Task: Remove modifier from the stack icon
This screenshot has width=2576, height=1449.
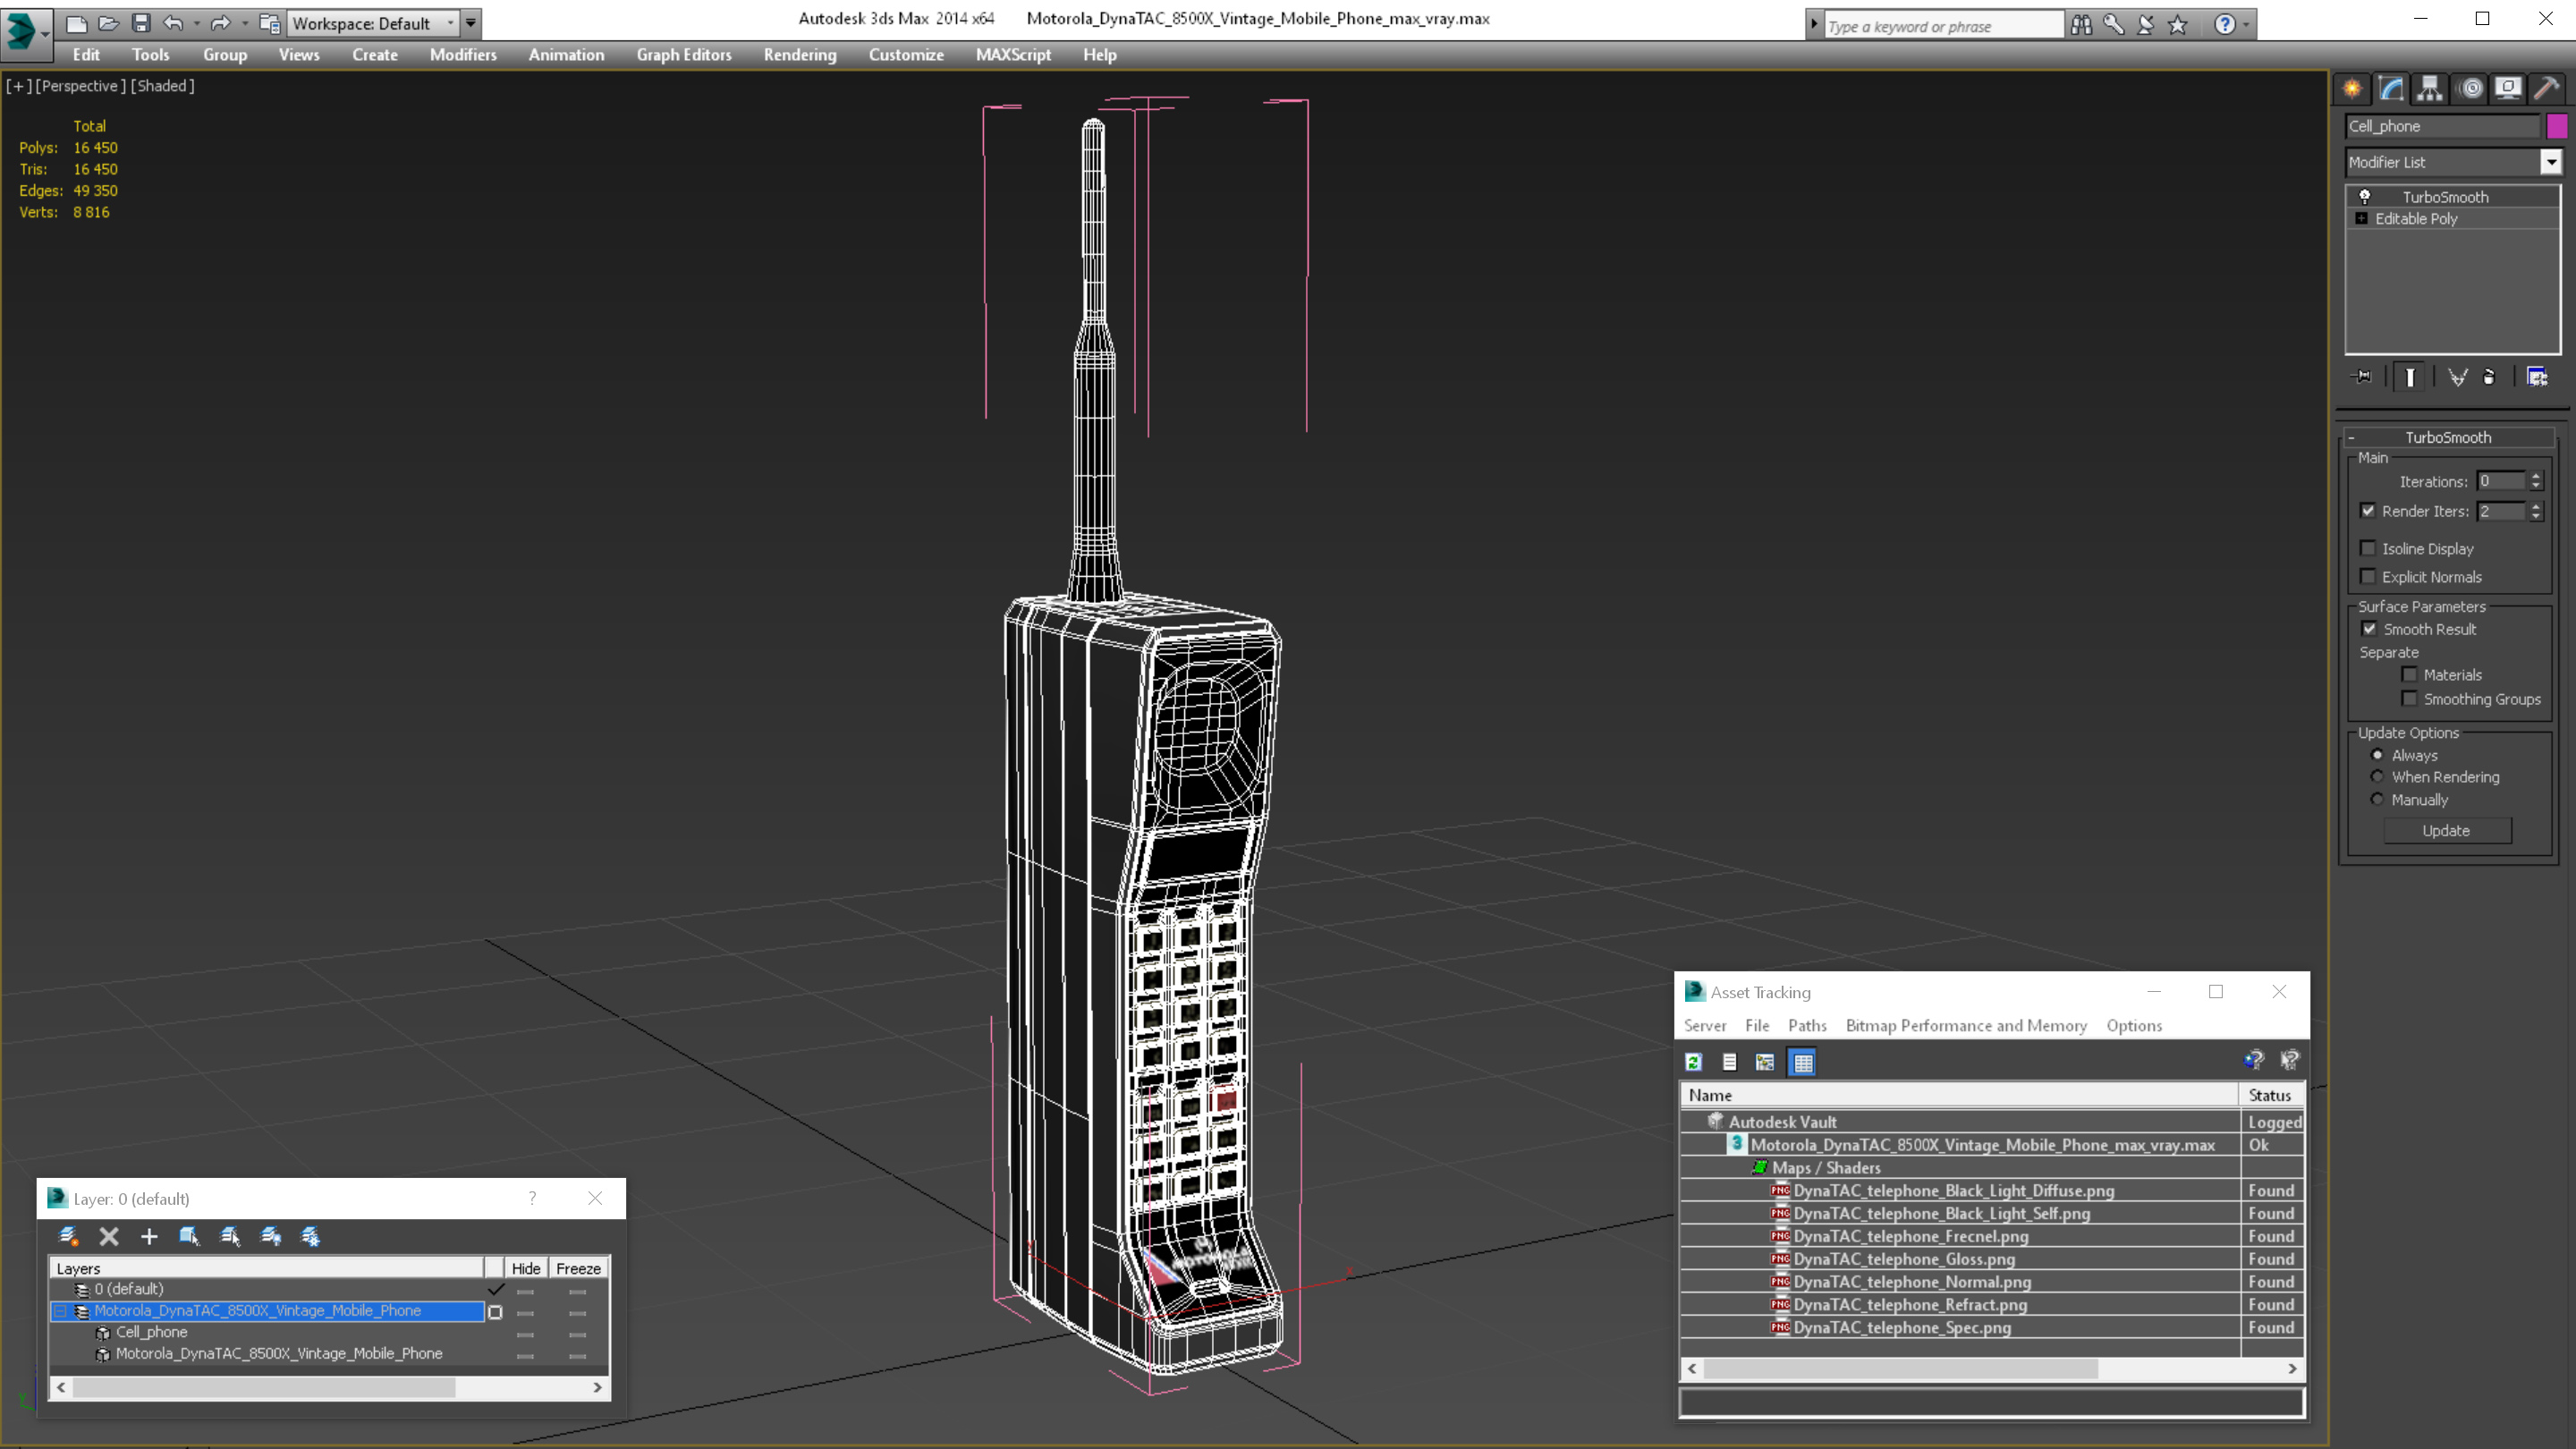Action: pos(2489,377)
